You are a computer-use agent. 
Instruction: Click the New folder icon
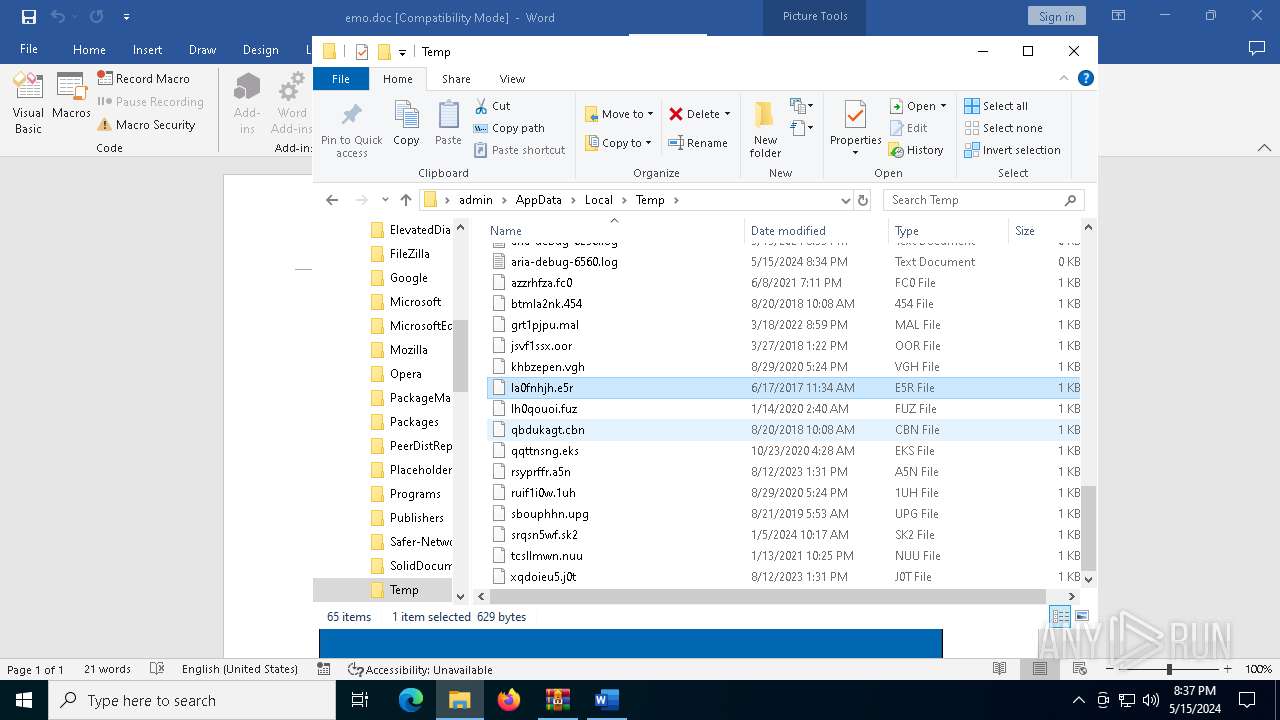pos(764,113)
